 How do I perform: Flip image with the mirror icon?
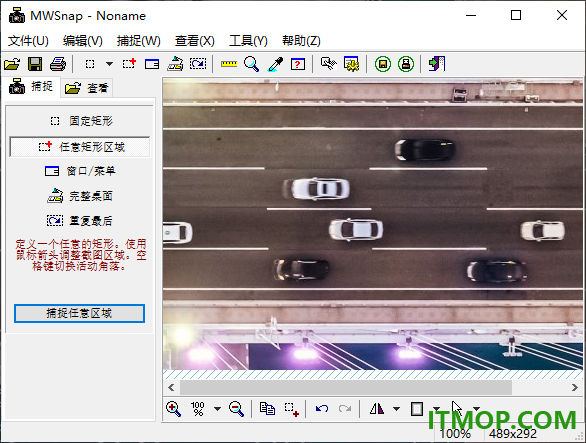[x=377, y=409]
